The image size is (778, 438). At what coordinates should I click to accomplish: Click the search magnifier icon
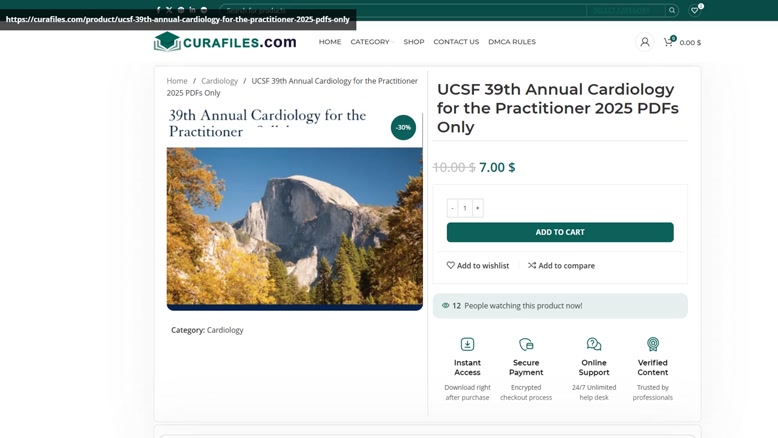(672, 10)
